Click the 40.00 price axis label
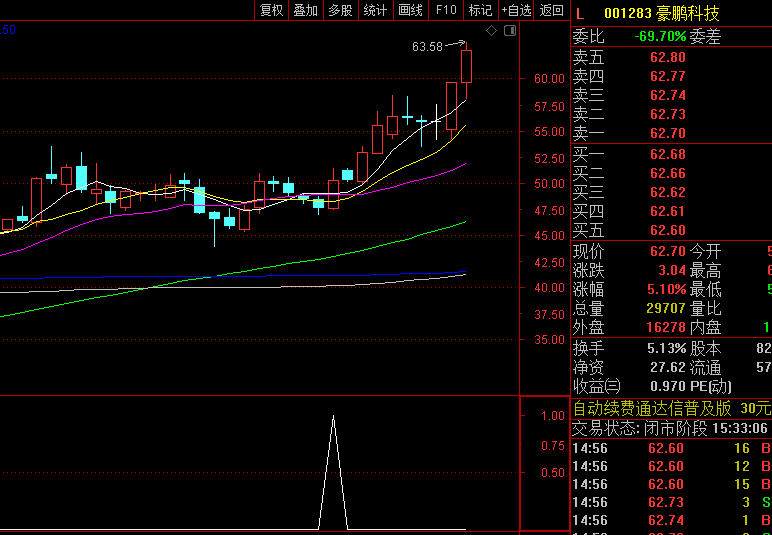Viewport: 772px width, 535px height. click(x=549, y=287)
